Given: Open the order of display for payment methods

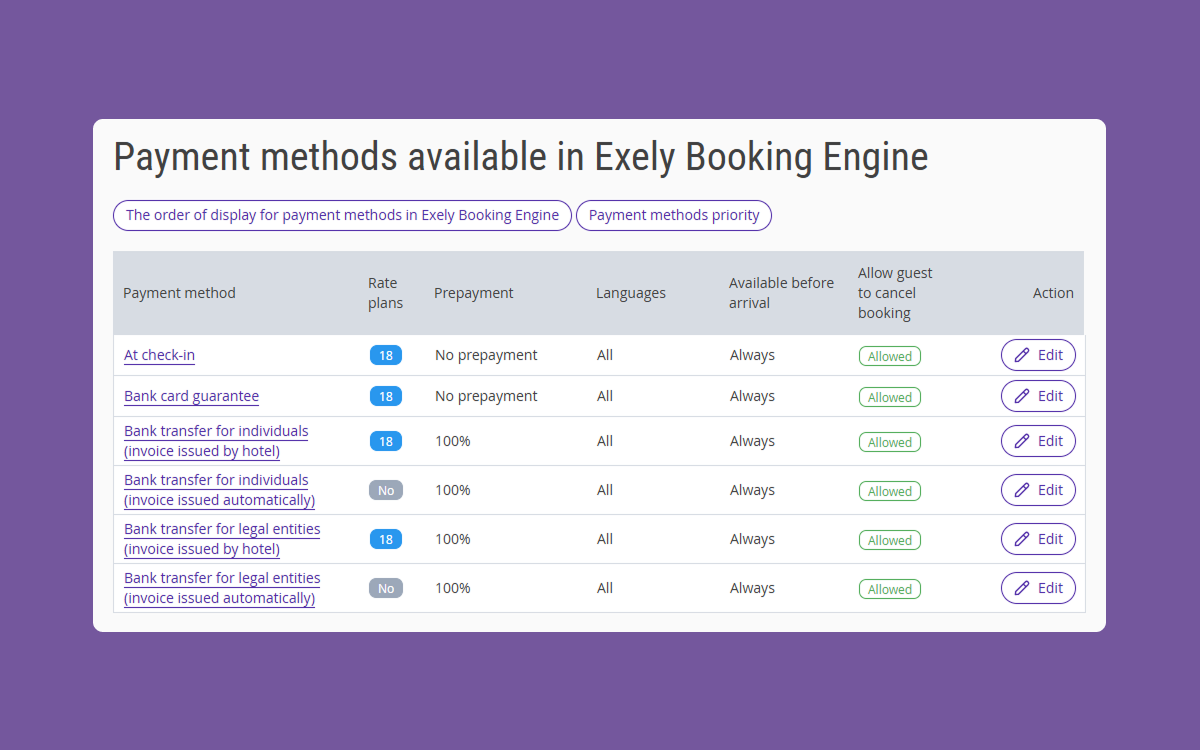Looking at the screenshot, I should pyautogui.click(x=342, y=215).
